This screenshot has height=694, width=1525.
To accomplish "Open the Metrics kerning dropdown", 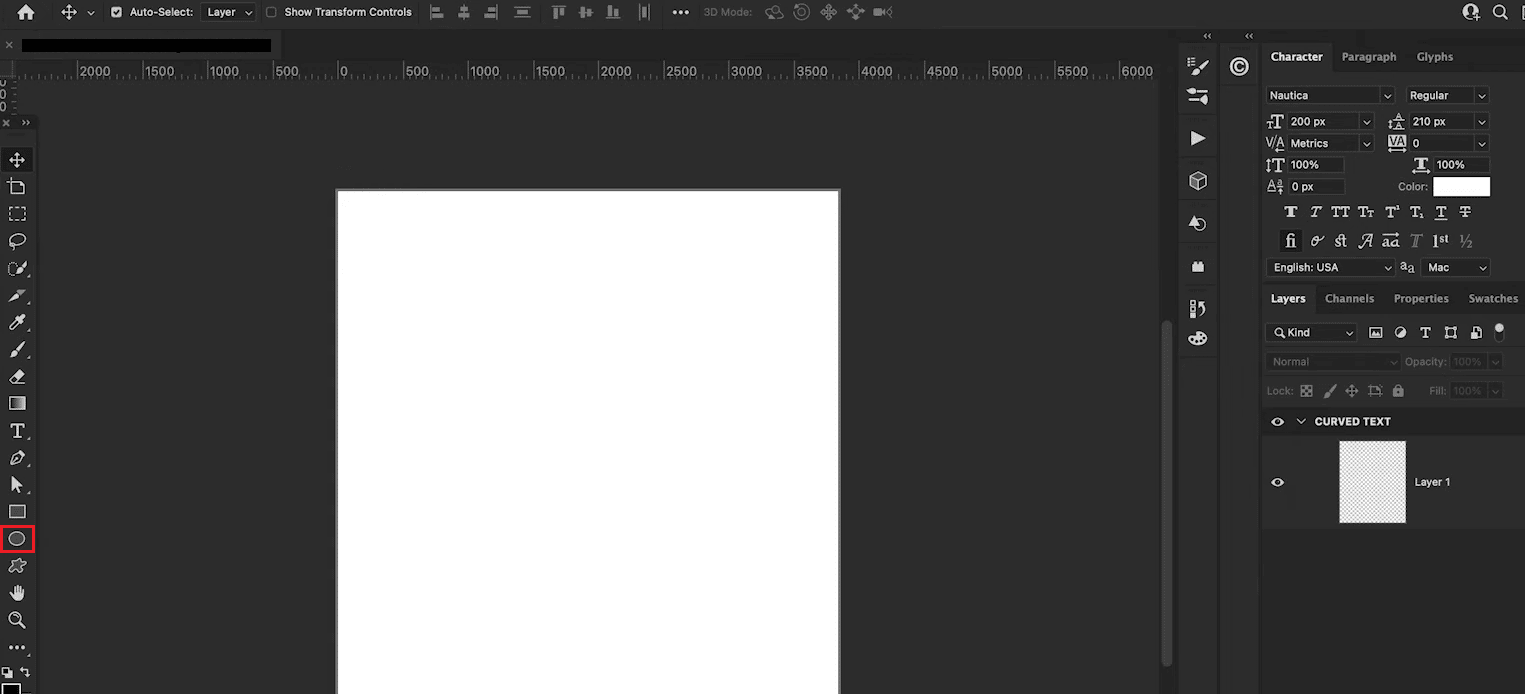I will tap(1330, 143).
